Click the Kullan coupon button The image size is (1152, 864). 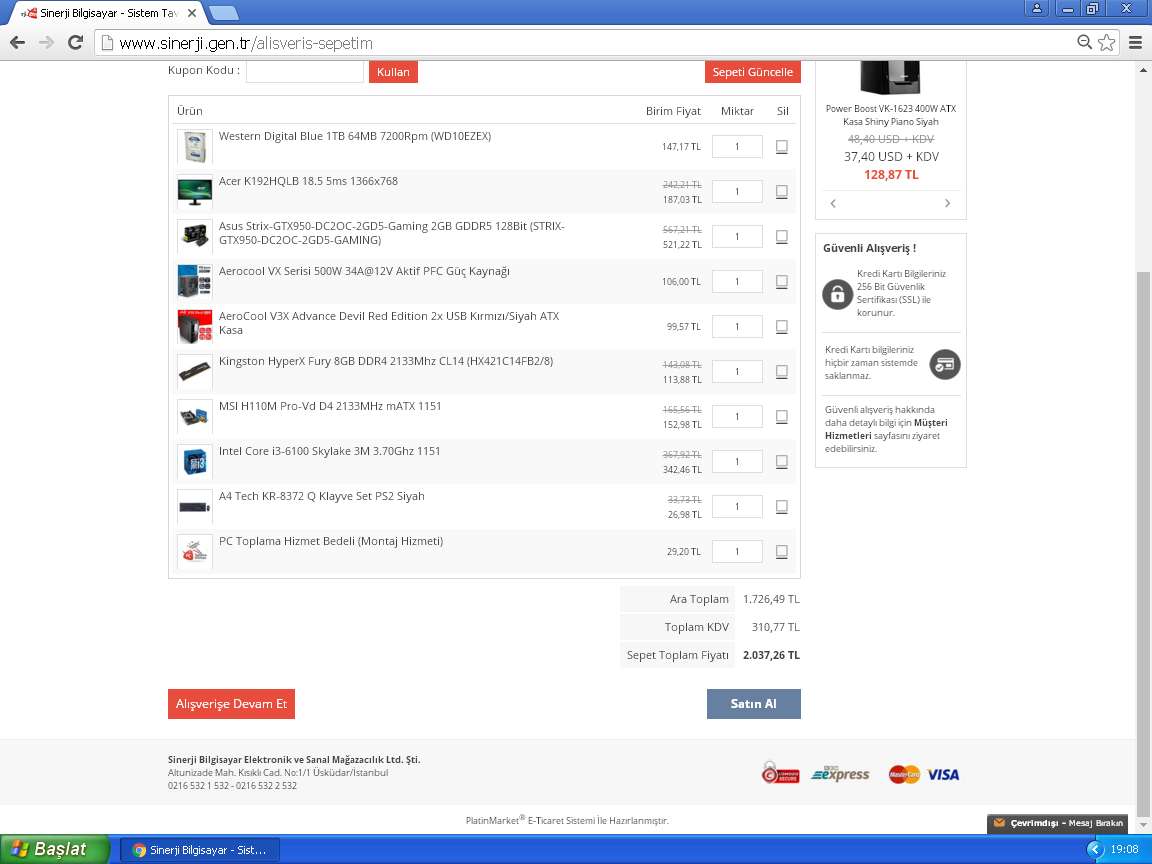click(393, 72)
